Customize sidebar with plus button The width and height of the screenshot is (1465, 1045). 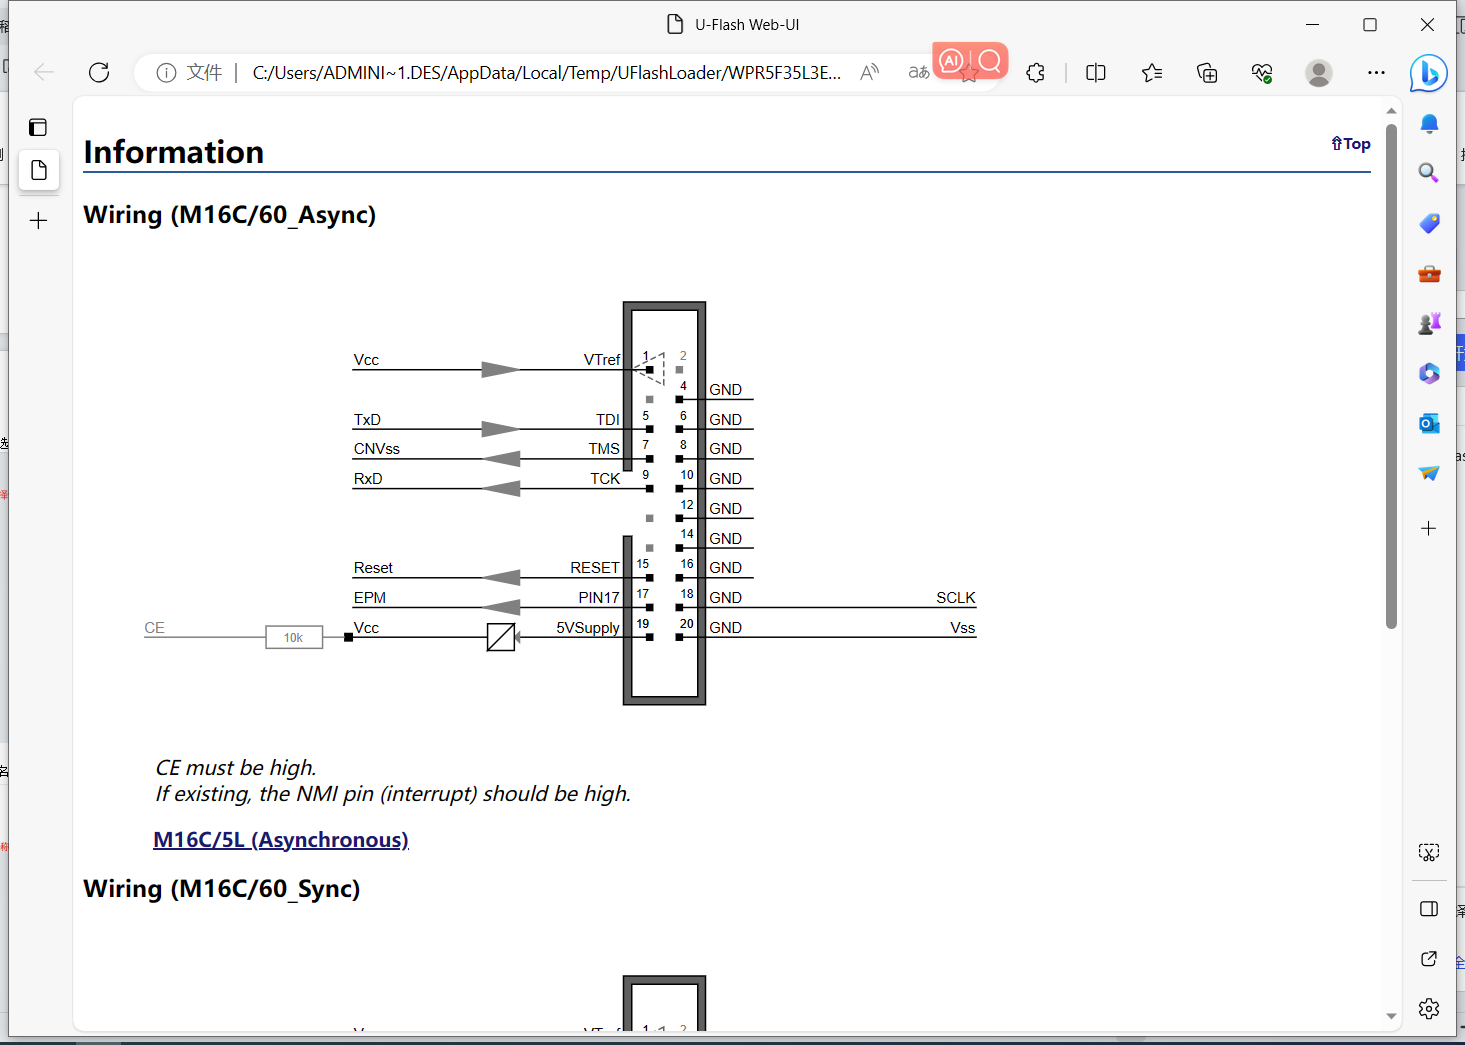(1429, 528)
